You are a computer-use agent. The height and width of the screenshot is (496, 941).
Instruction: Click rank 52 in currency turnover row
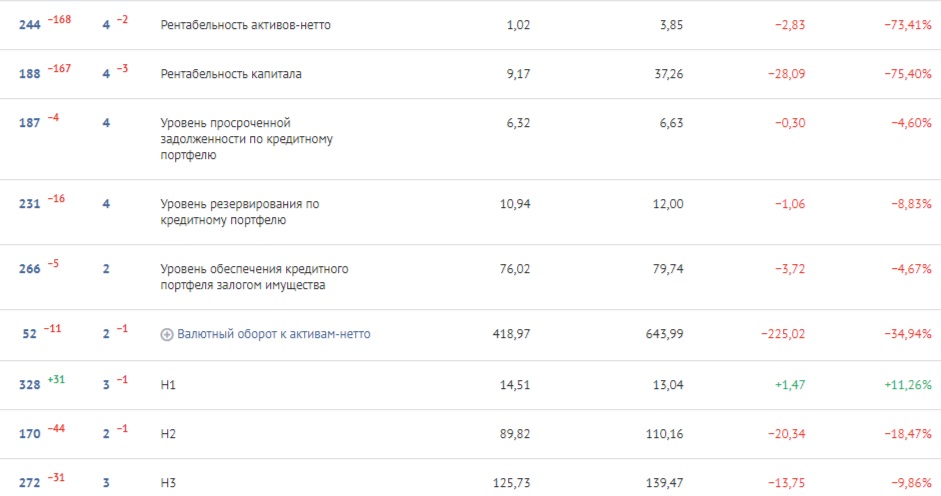pyautogui.click(x=30, y=335)
